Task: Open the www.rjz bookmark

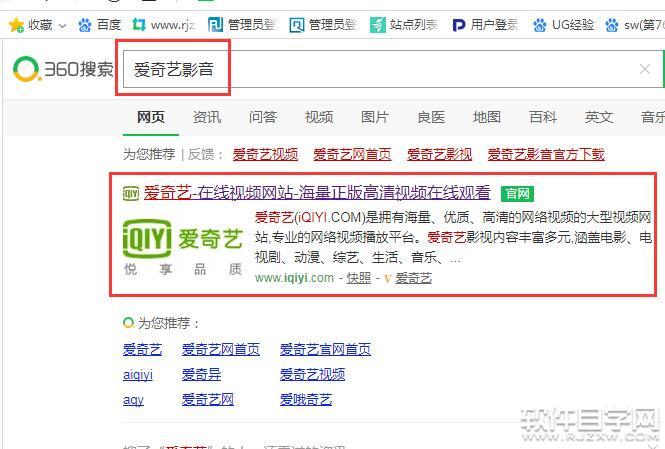Action: 164,25
